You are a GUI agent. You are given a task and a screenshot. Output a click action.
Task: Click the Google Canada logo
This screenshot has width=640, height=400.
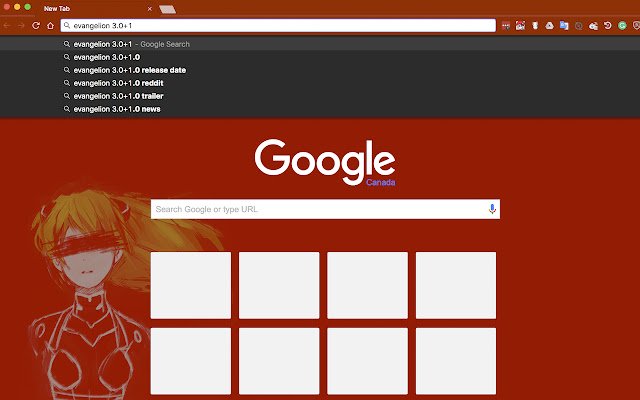coord(325,162)
